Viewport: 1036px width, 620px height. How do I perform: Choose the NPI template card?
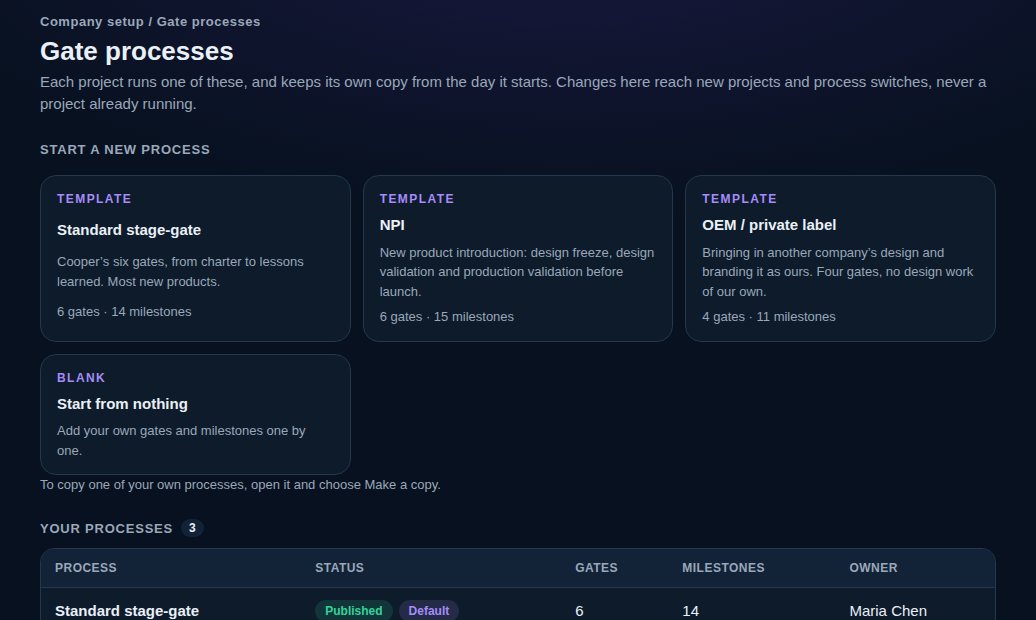pyautogui.click(x=517, y=258)
